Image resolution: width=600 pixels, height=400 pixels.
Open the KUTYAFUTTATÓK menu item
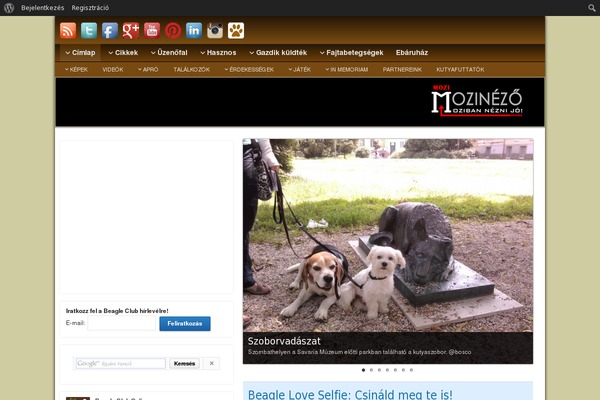[x=460, y=70]
